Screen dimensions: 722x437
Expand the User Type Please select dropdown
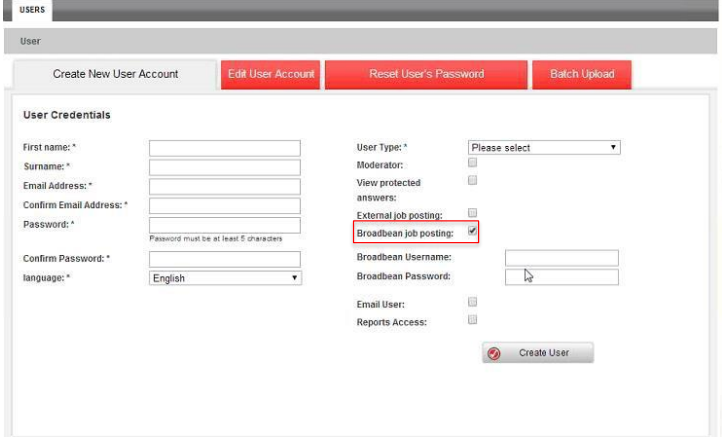(x=544, y=148)
